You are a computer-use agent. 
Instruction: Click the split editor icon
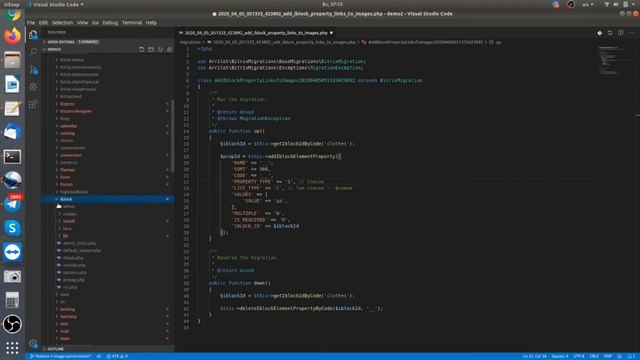pos(620,33)
